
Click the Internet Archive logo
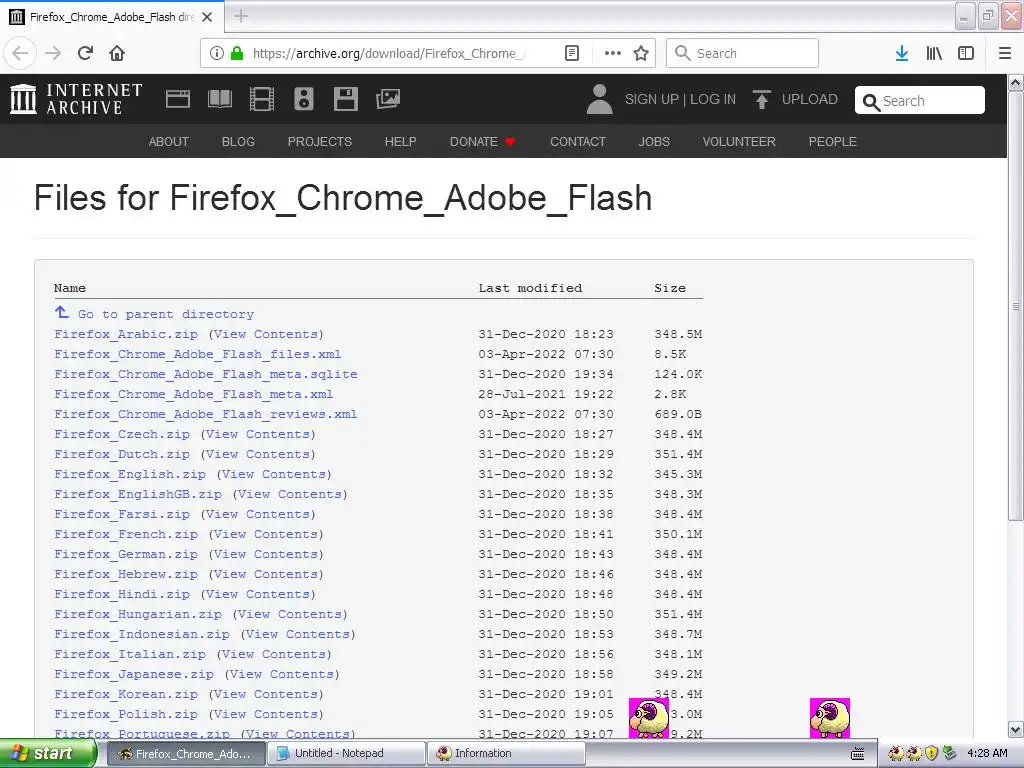click(x=76, y=99)
